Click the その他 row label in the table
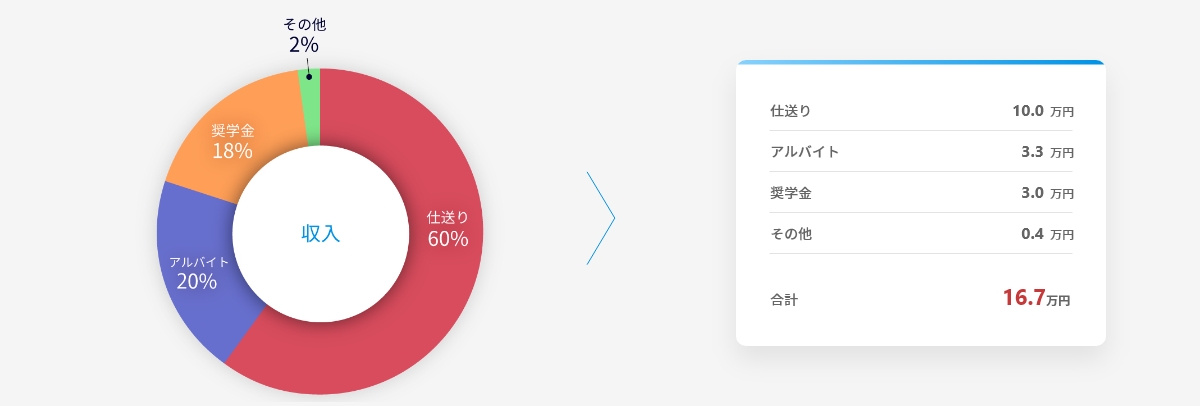1200x406 pixels. (790, 234)
